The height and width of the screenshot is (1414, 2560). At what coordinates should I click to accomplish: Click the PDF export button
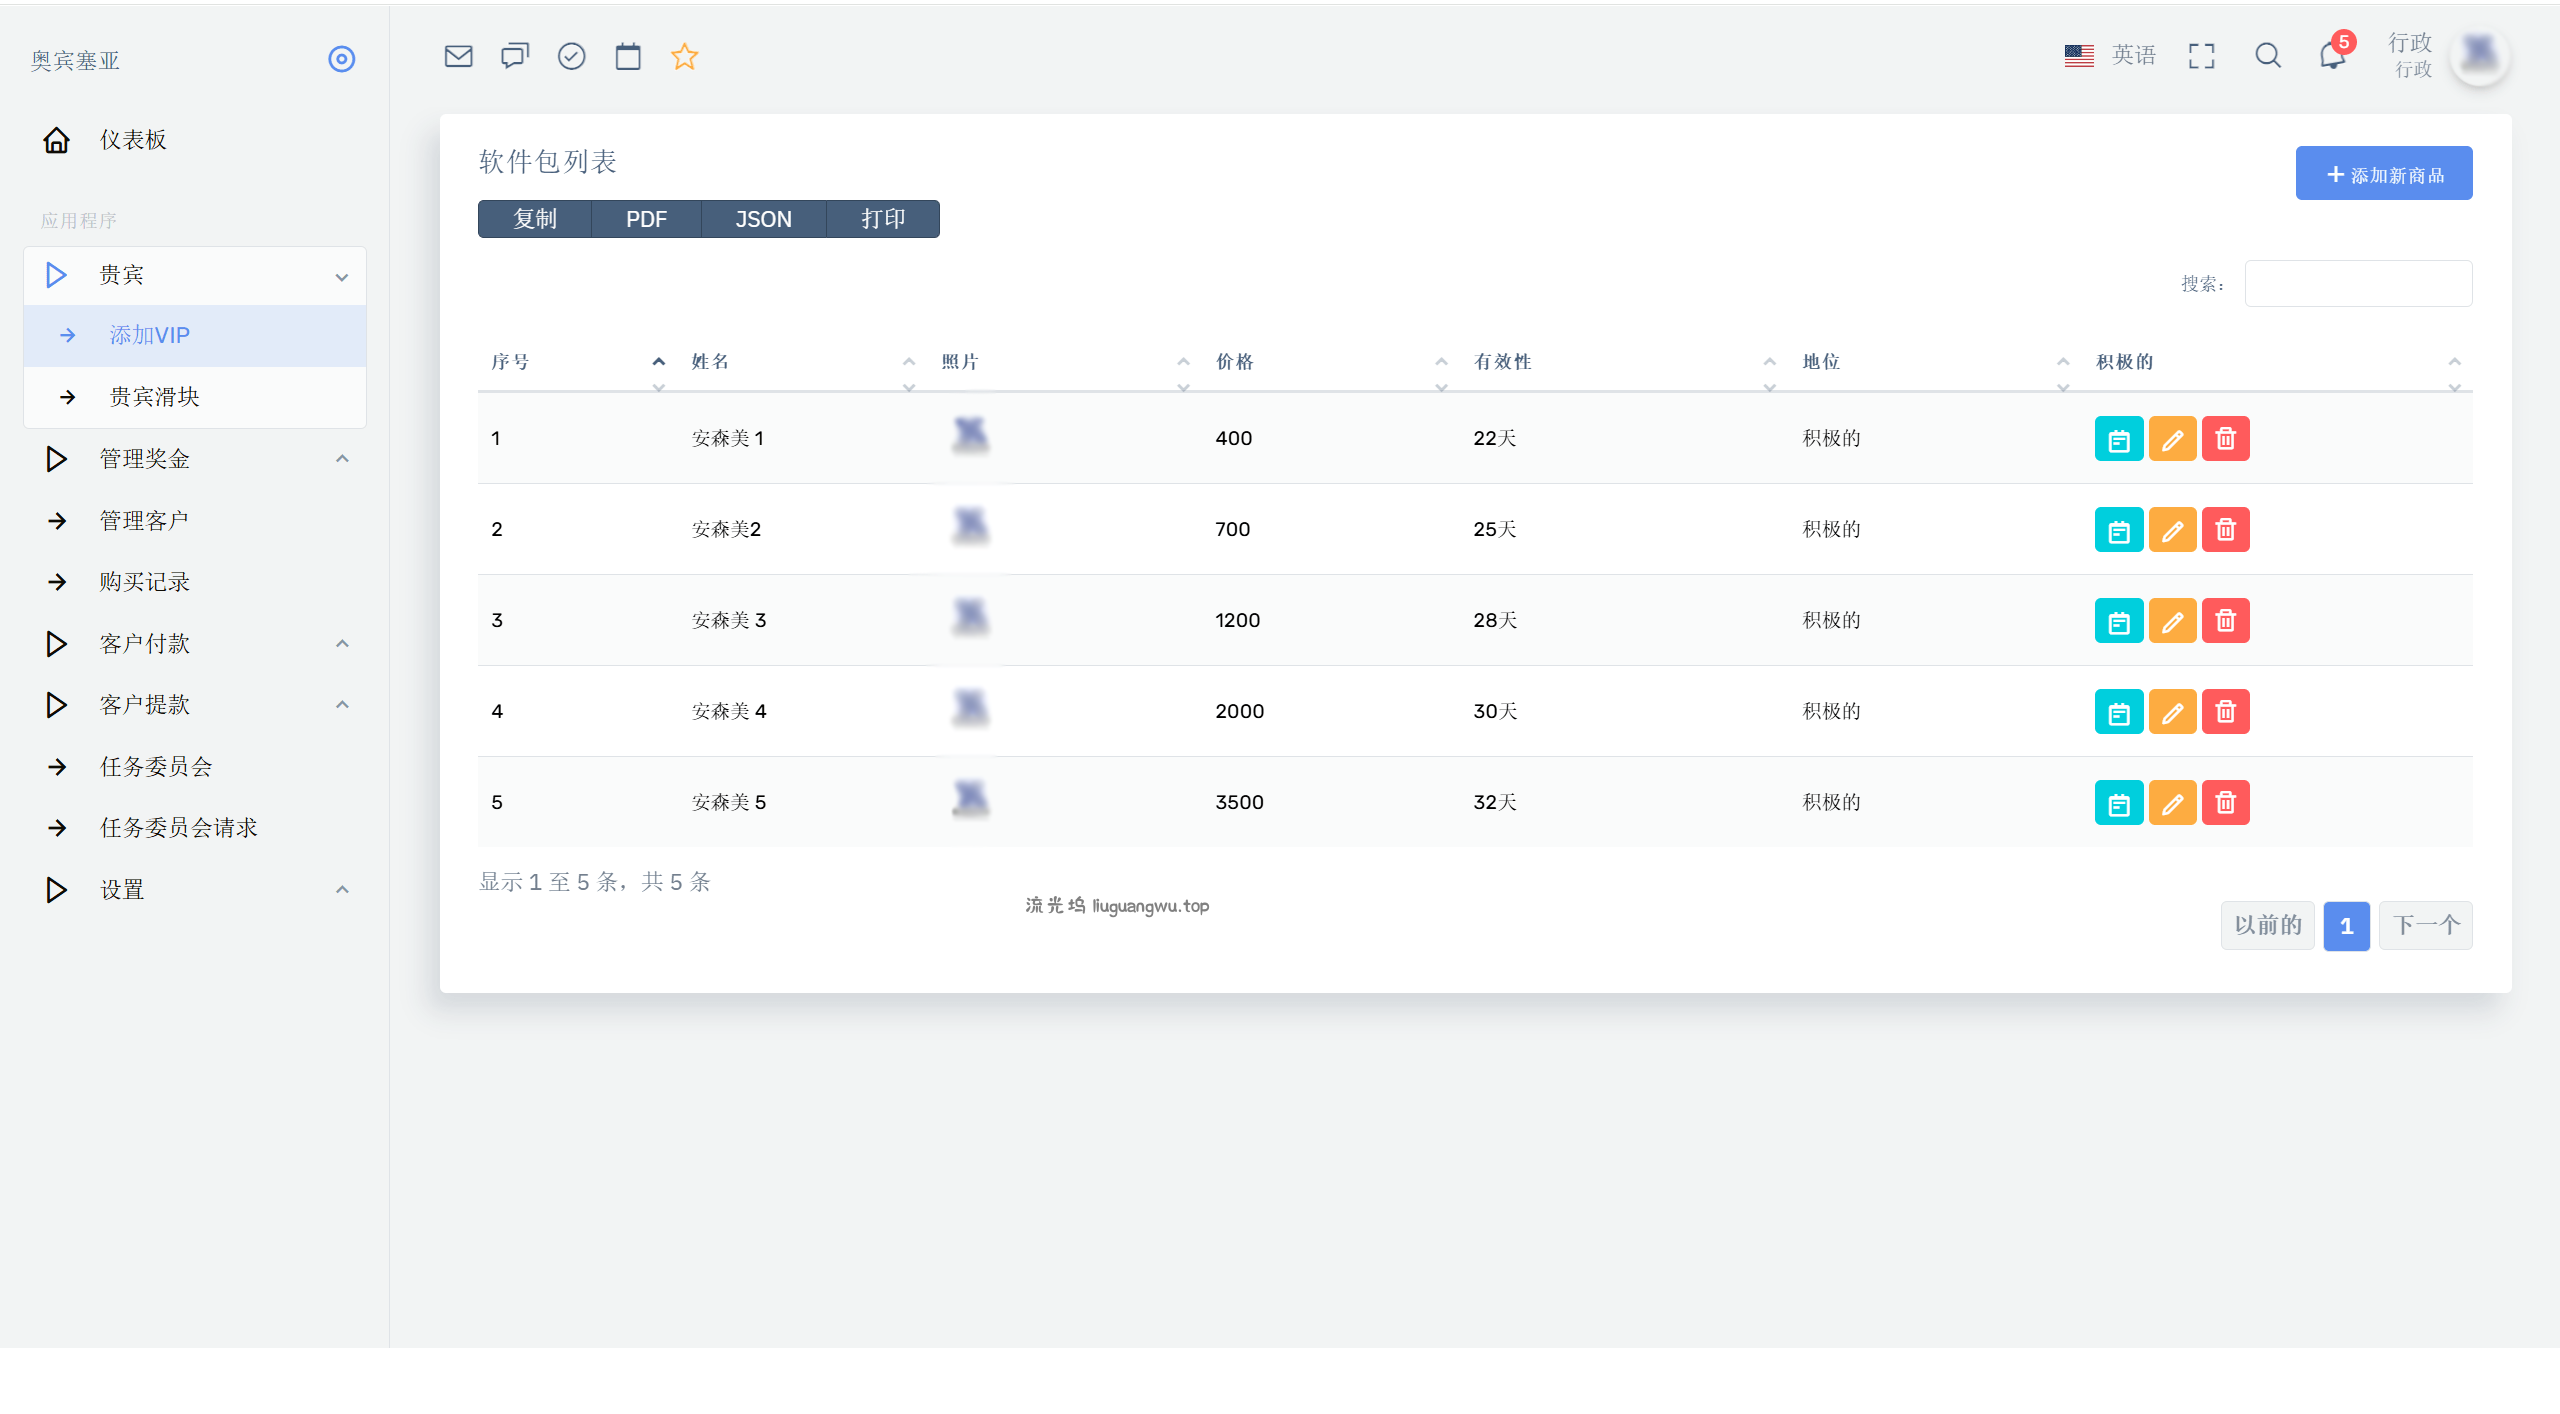coord(646,219)
